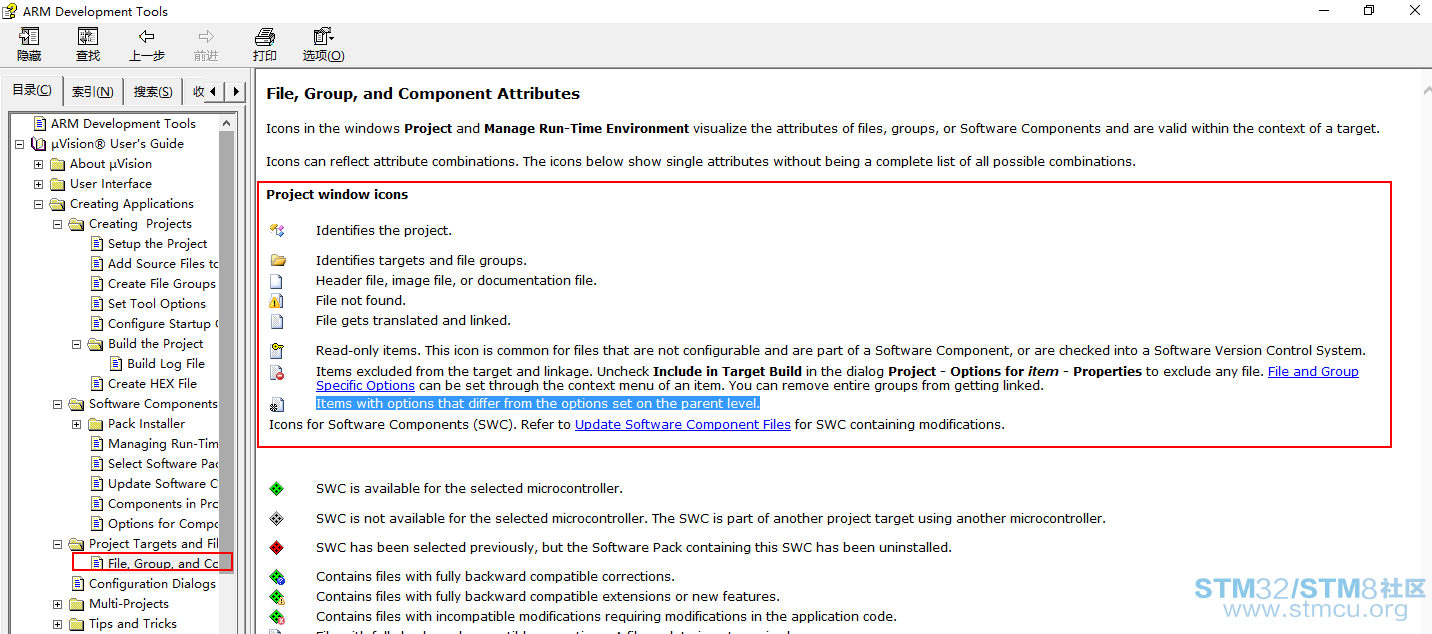Open Setup the Project topic
1432x634 pixels.
(x=158, y=244)
